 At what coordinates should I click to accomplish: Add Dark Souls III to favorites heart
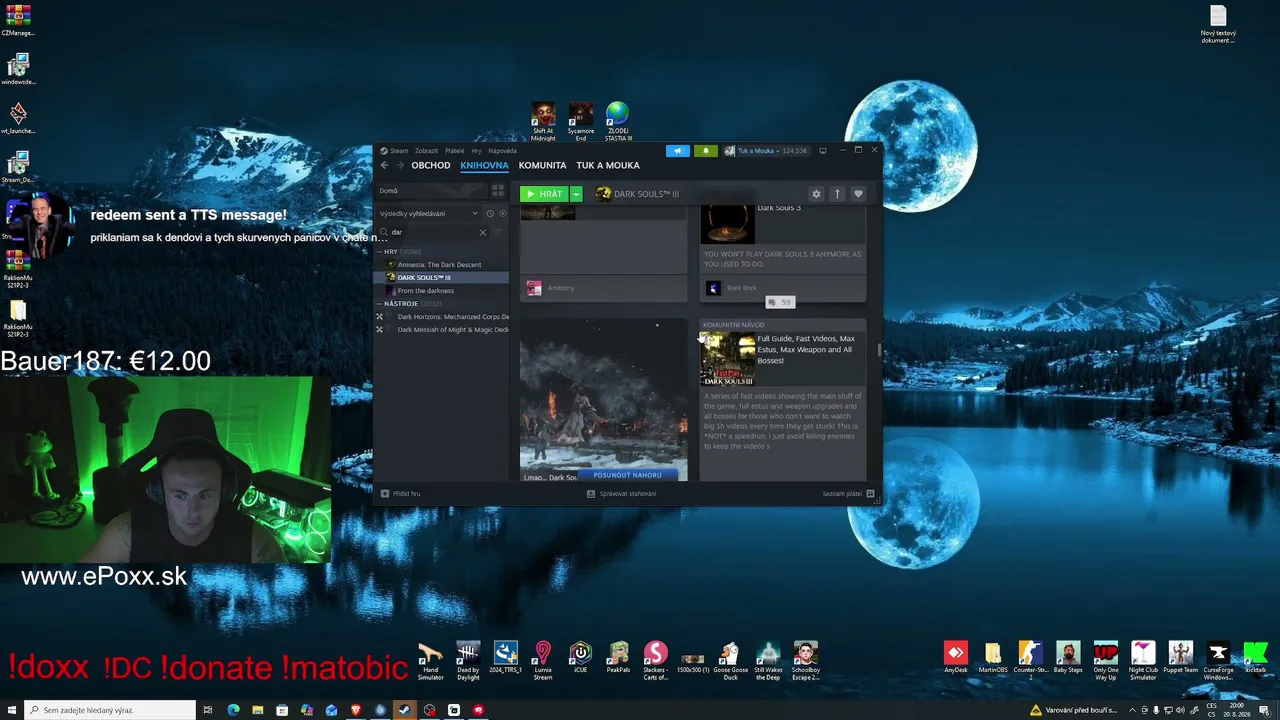[x=858, y=194]
